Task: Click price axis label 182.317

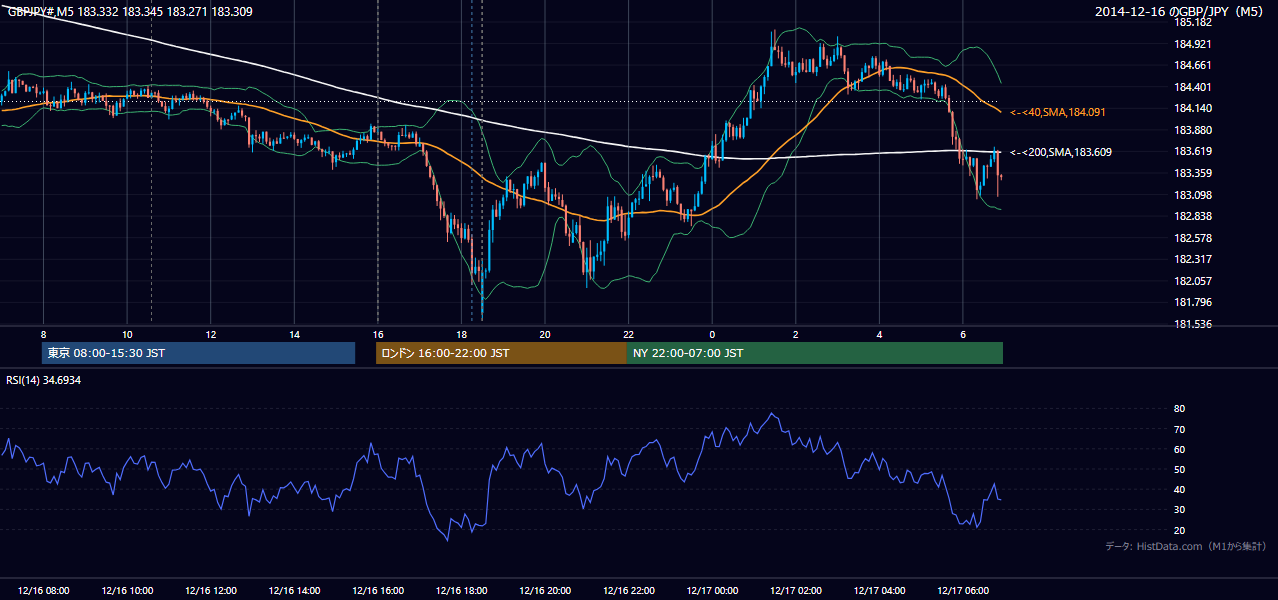Action: coord(1192,259)
